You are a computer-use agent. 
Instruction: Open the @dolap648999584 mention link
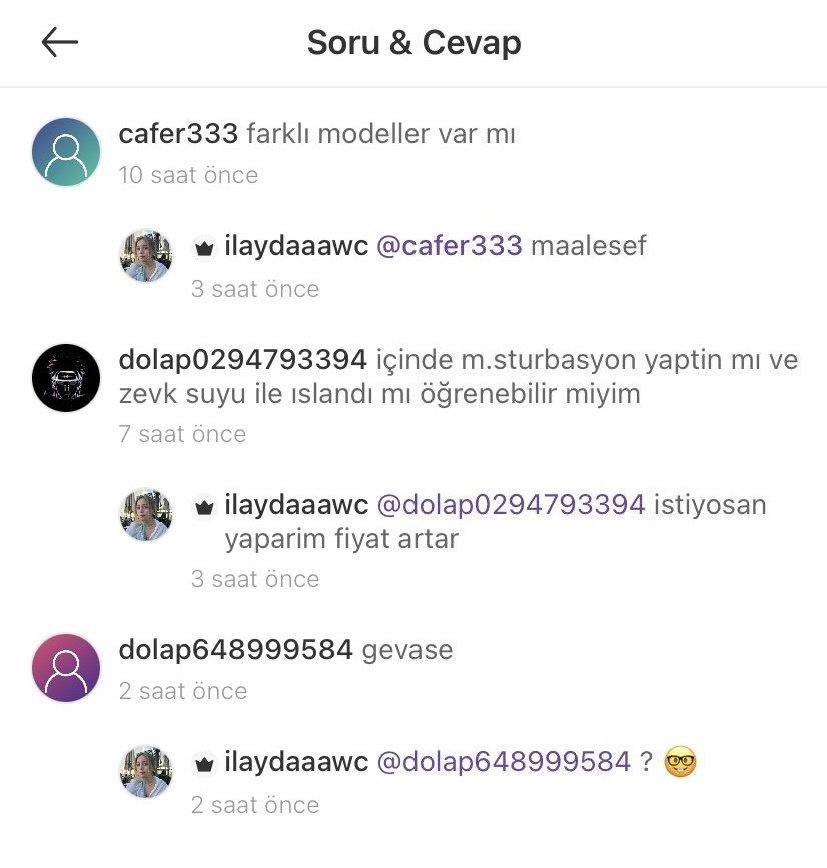[x=504, y=762]
